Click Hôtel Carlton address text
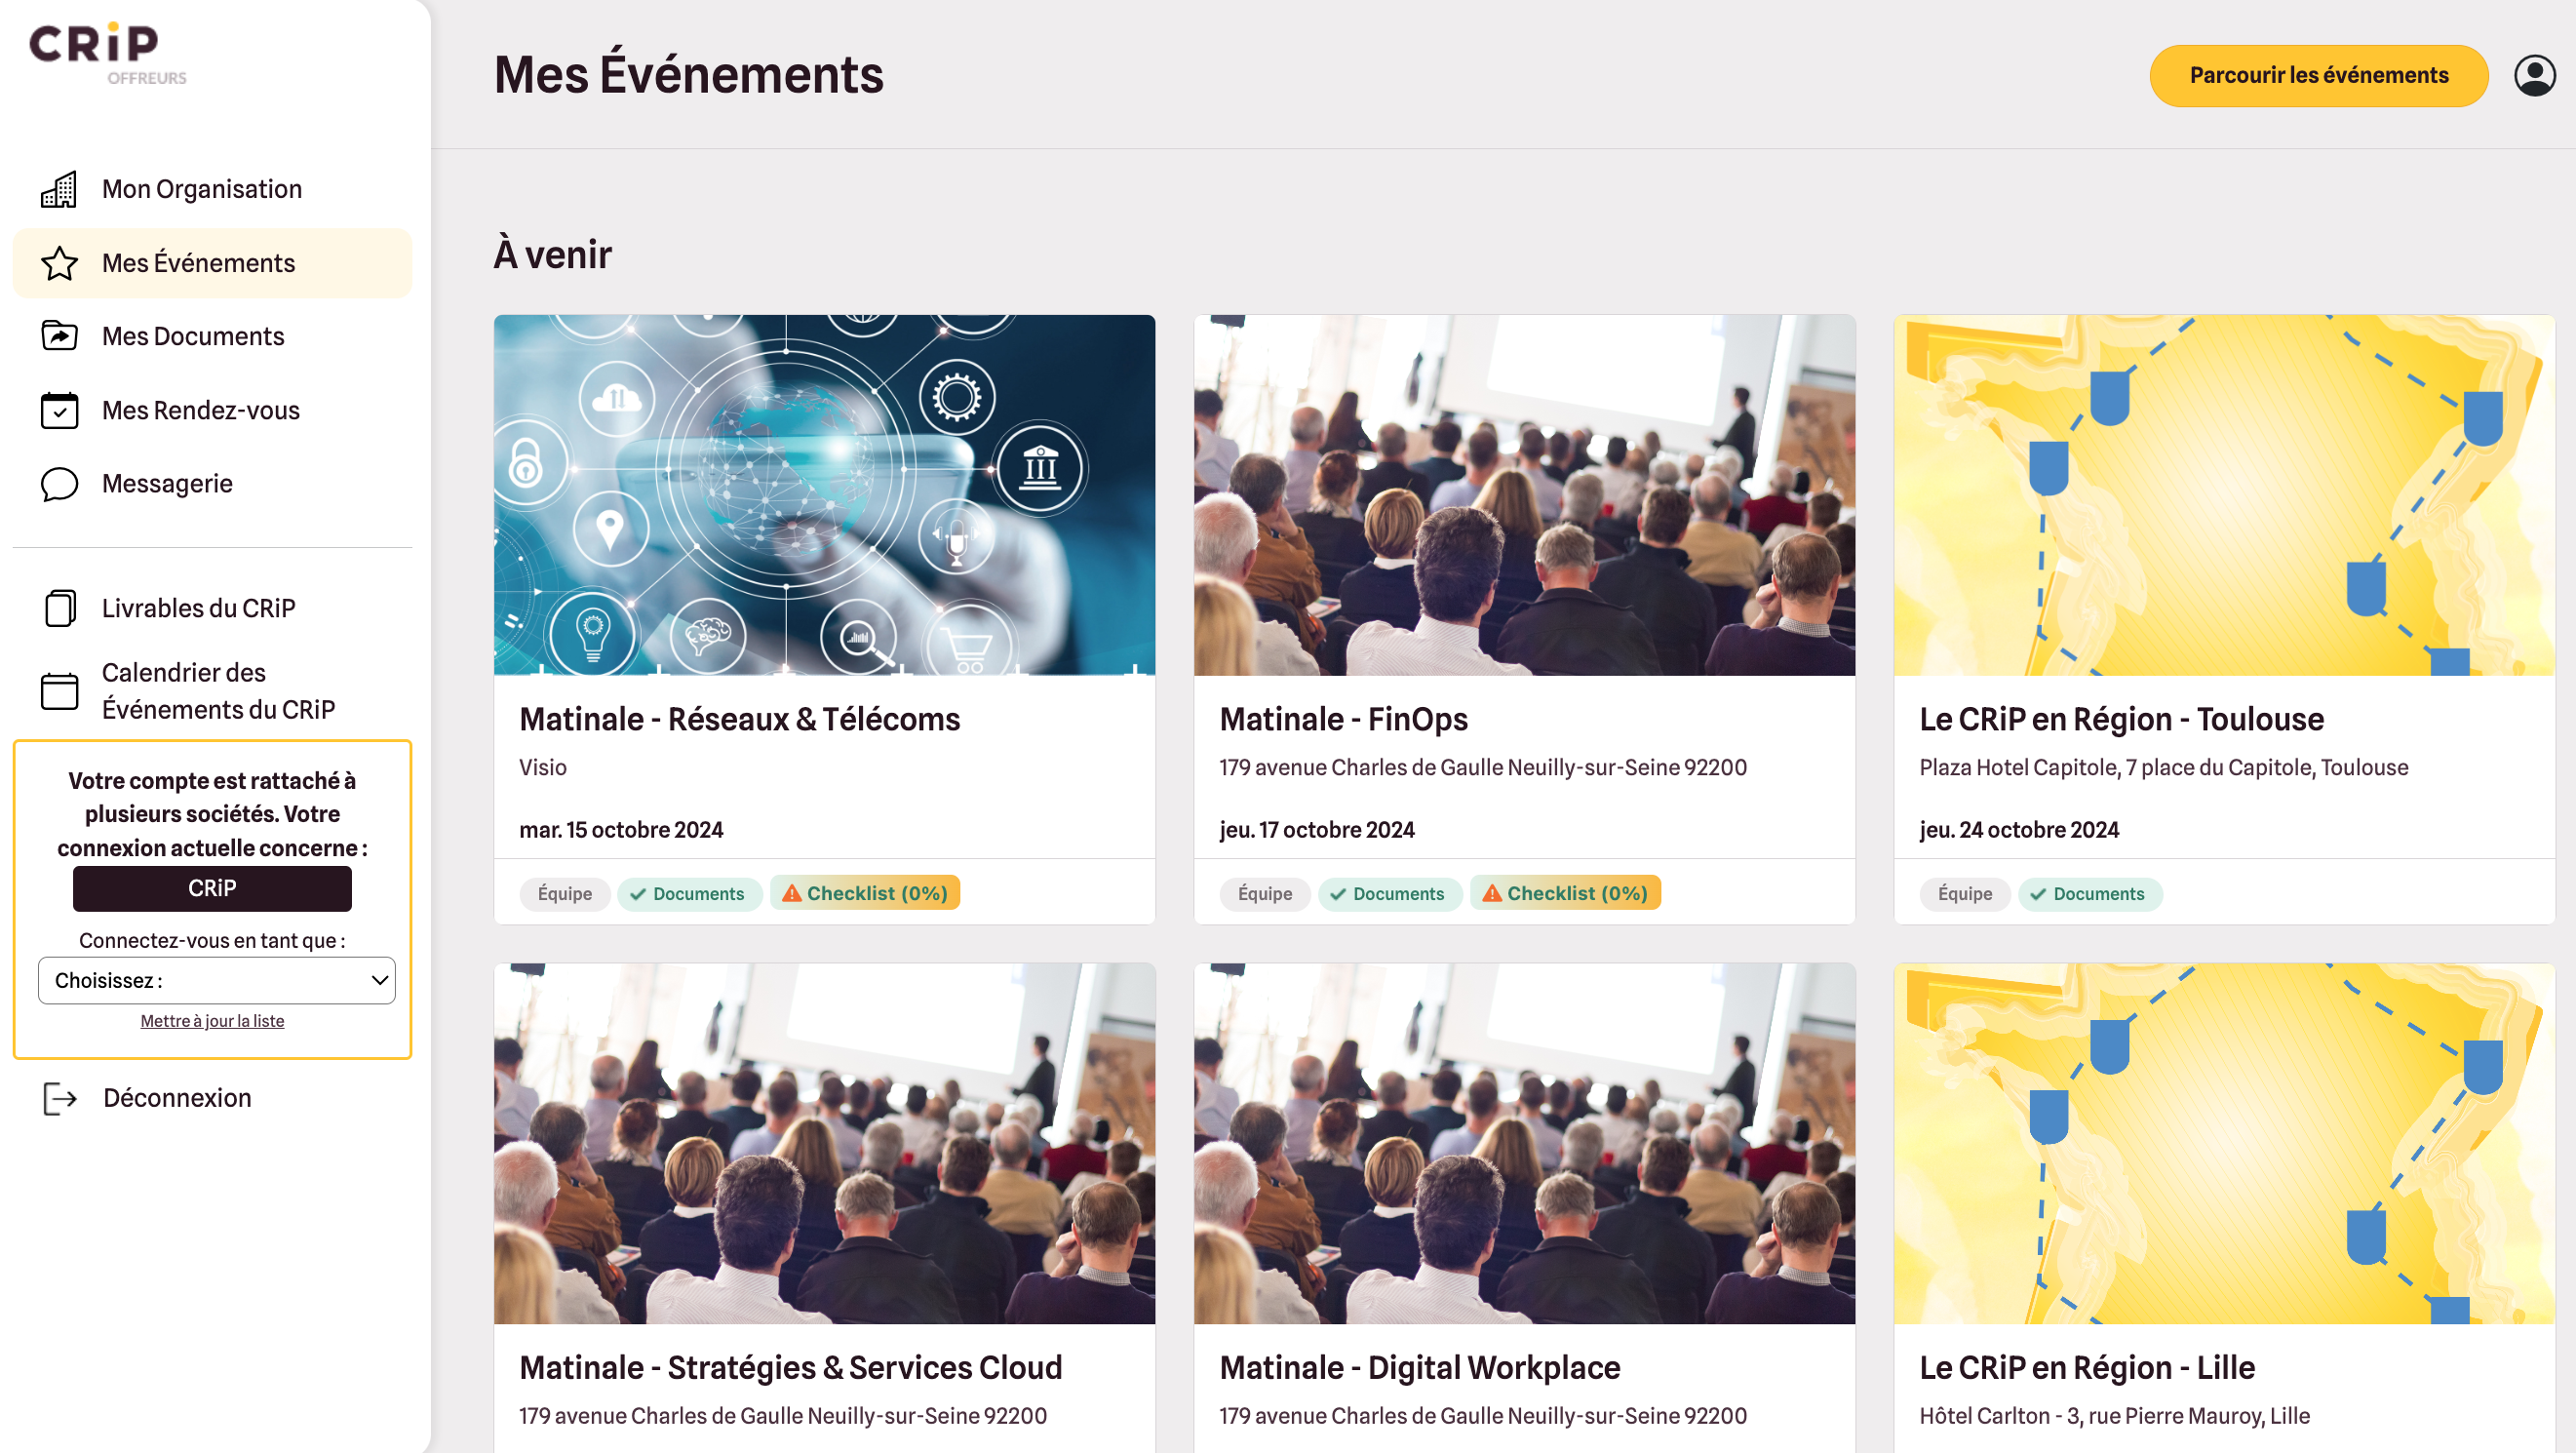The width and height of the screenshot is (2576, 1453). pyautogui.click(x=2115, y=1416)
